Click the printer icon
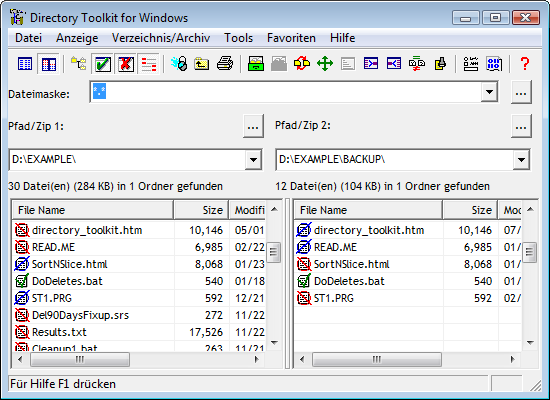Viewport: 550px width, 400px height. pyautogui.click(x=224, y=64)
